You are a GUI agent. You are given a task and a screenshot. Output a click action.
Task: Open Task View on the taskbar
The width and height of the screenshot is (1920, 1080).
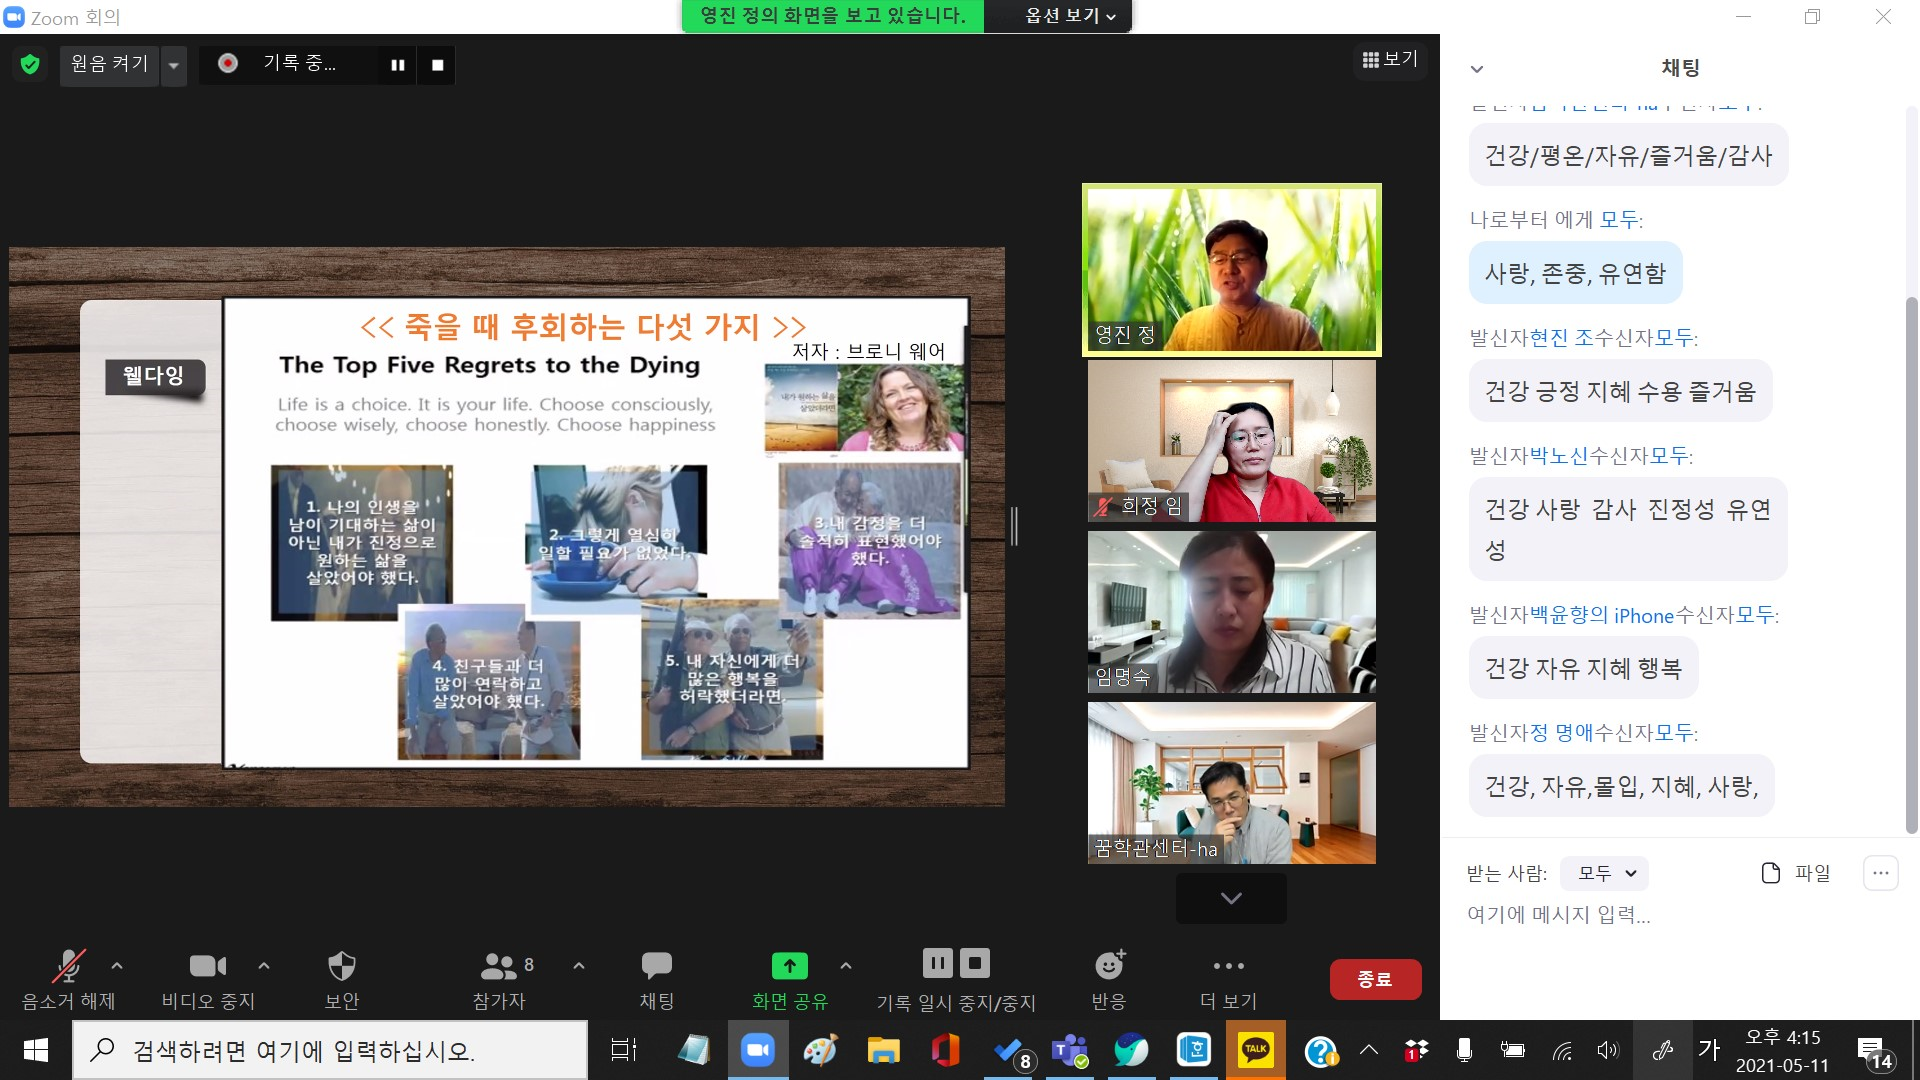point(624,1050)
